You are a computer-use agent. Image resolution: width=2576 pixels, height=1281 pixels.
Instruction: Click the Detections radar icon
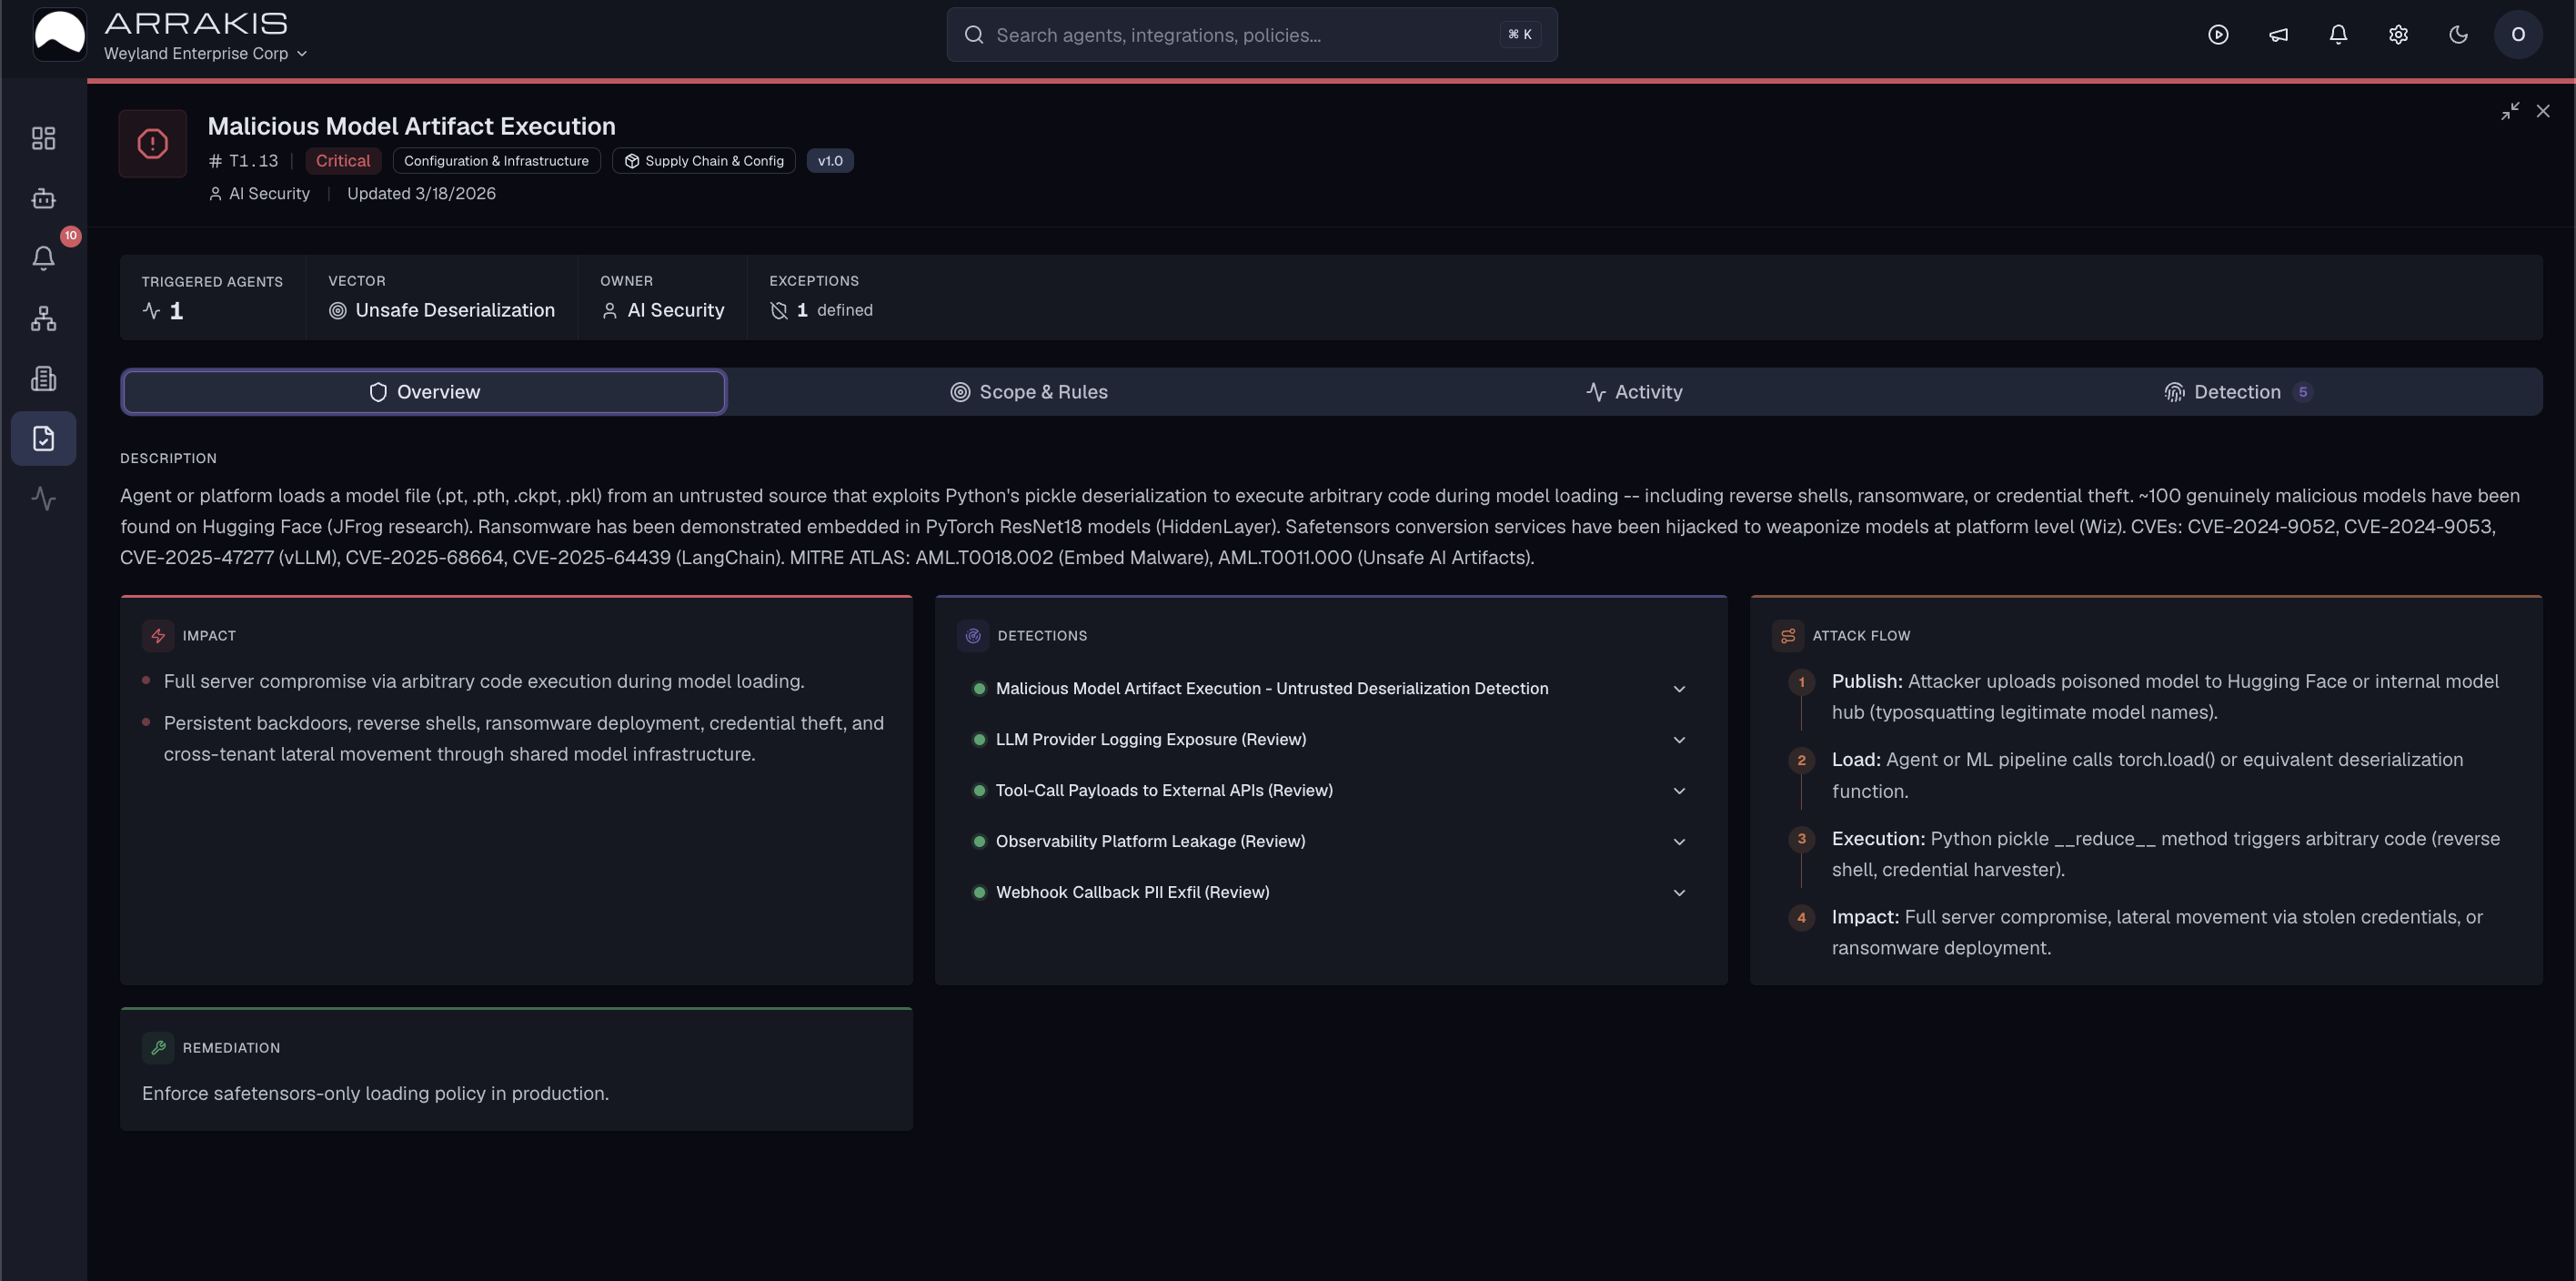coord(973,636)
